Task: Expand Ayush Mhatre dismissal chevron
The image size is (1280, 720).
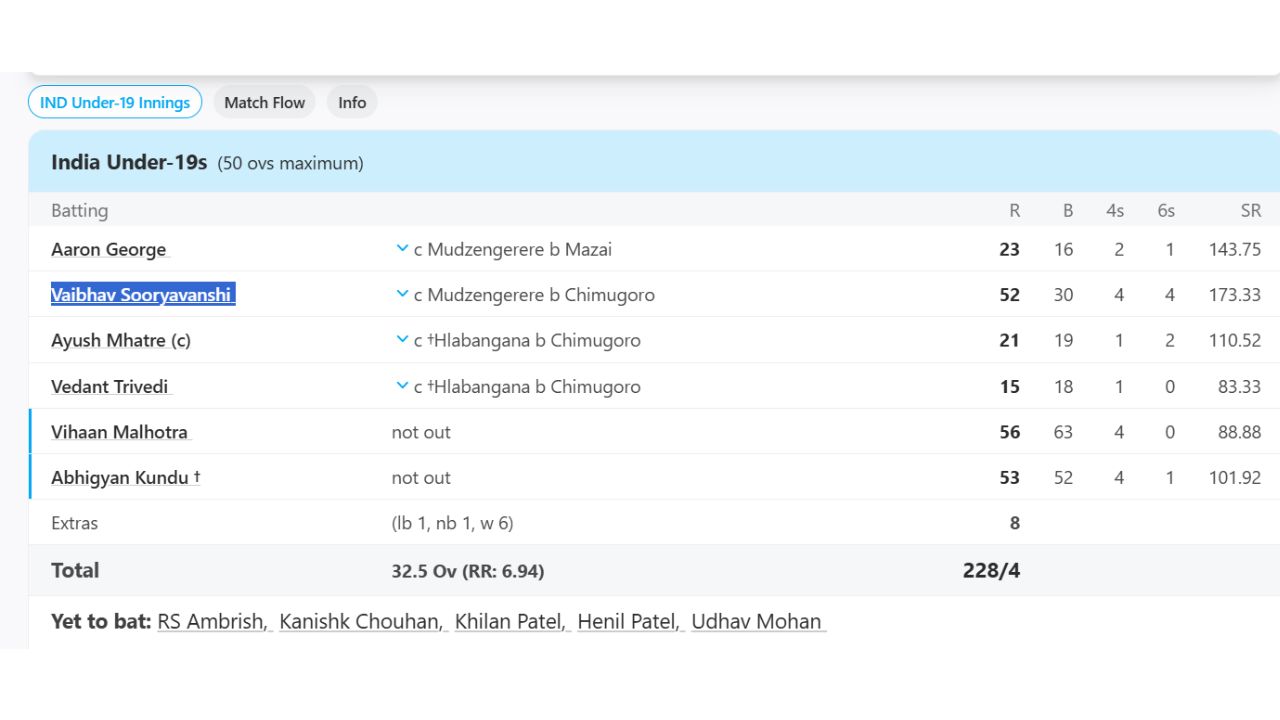Action: [x=402, y=340]
